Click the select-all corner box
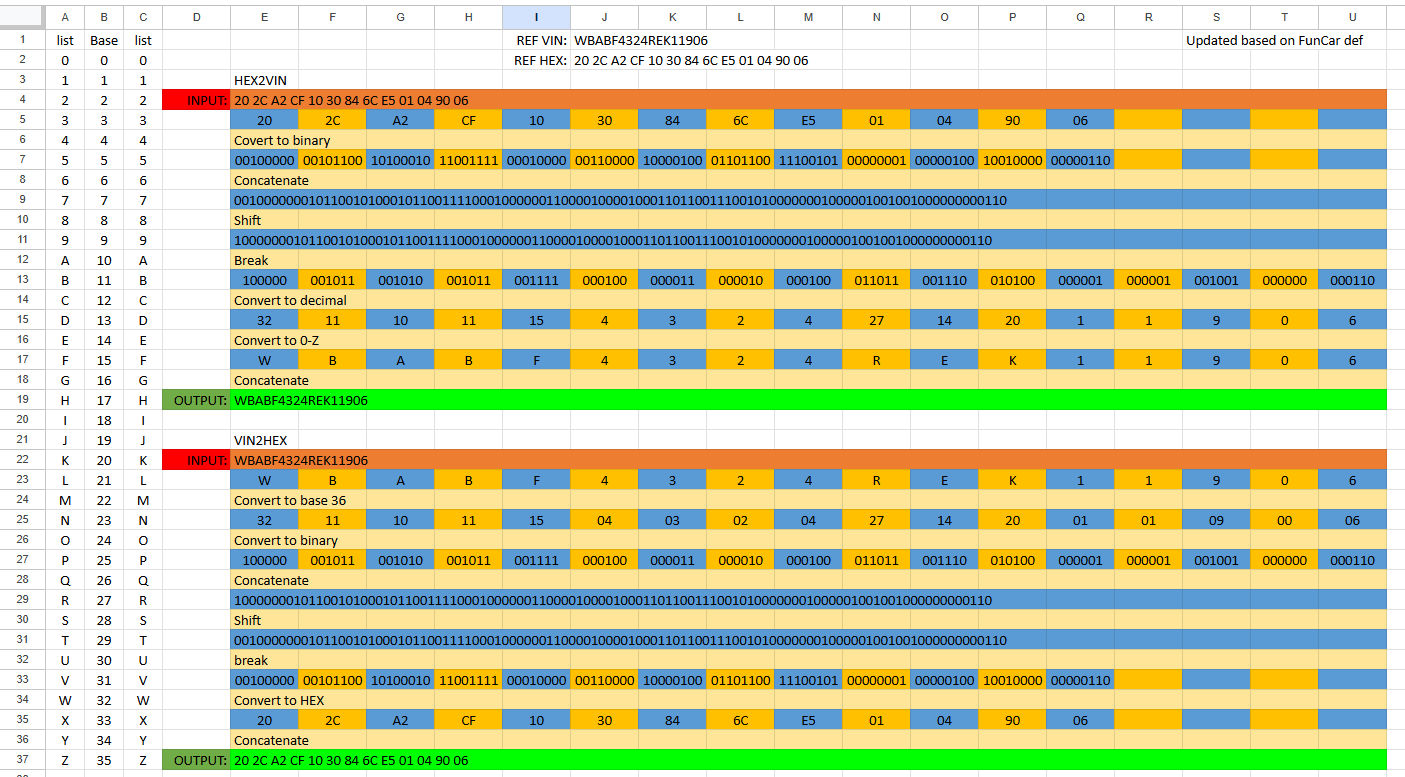 pyautogui.click(x=22, y=17)
